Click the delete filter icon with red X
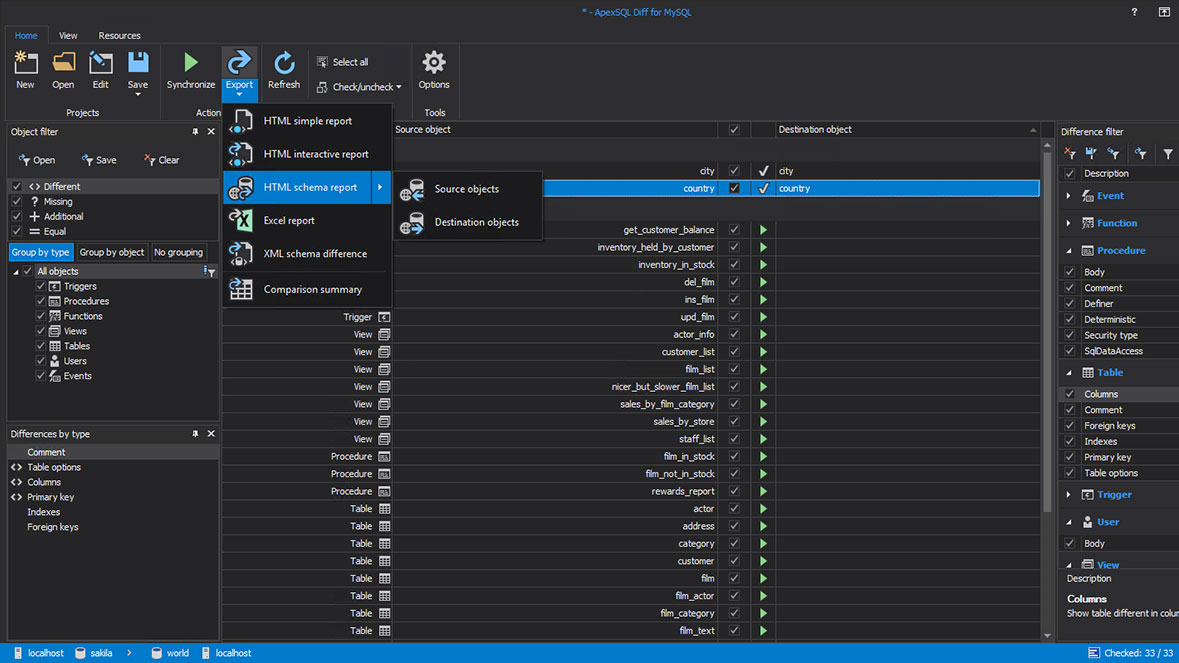 tap(1069, 153)
